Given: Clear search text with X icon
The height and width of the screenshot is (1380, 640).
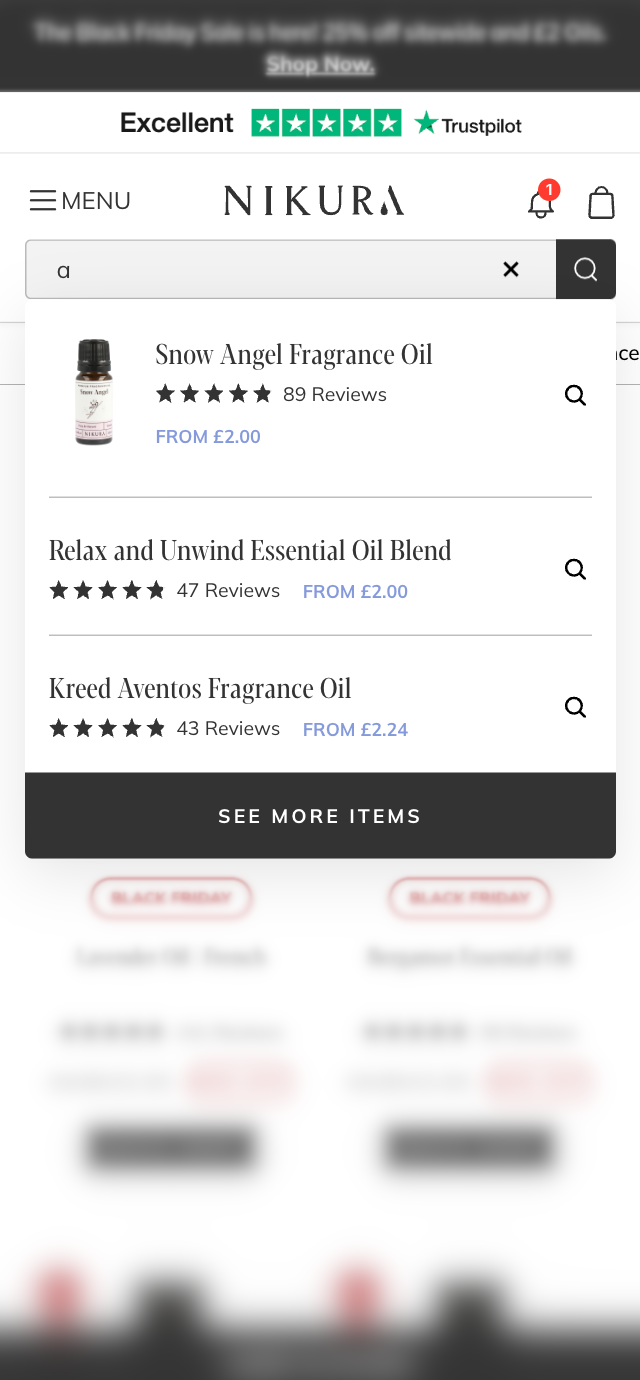Looking at the screenshot, I should (511, 269).
